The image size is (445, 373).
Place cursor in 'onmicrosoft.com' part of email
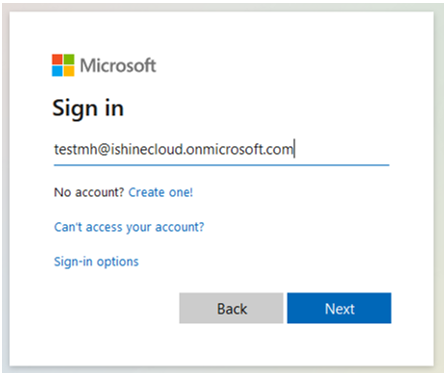point(239,149)
